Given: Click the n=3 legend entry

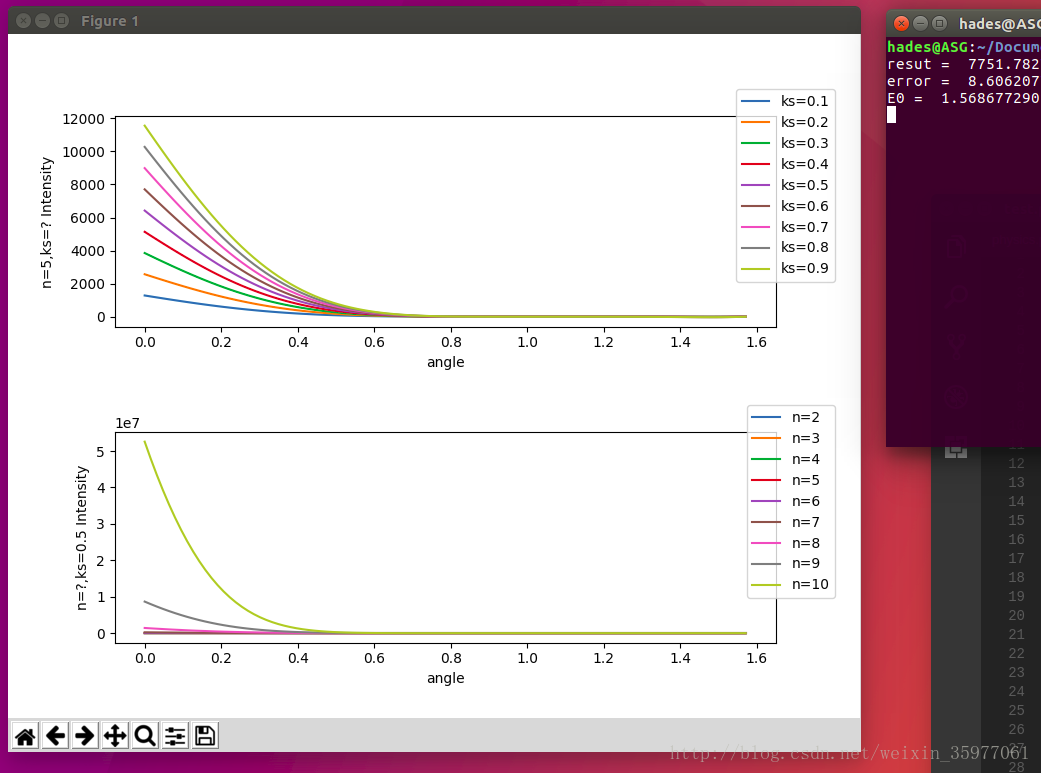Looking at the screenshot, I should [785, 438].
